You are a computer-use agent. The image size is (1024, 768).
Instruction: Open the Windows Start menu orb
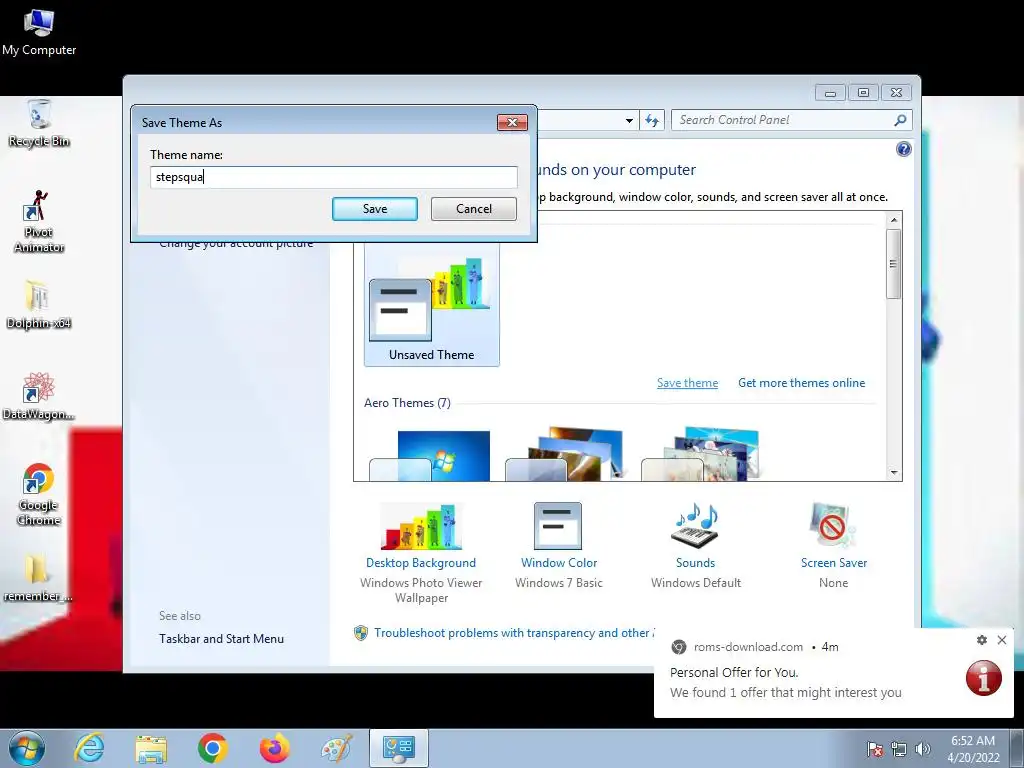click(27, 748)
